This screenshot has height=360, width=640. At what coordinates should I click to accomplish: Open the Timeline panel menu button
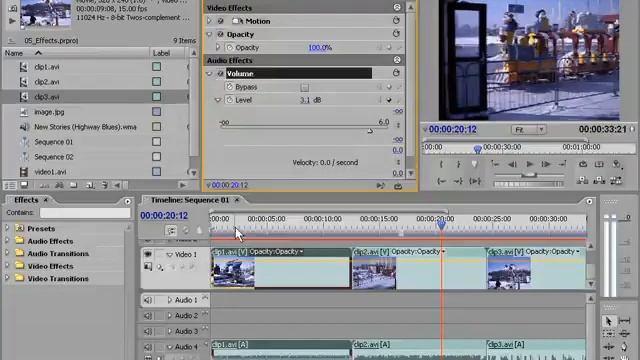[x=589, y=201]
